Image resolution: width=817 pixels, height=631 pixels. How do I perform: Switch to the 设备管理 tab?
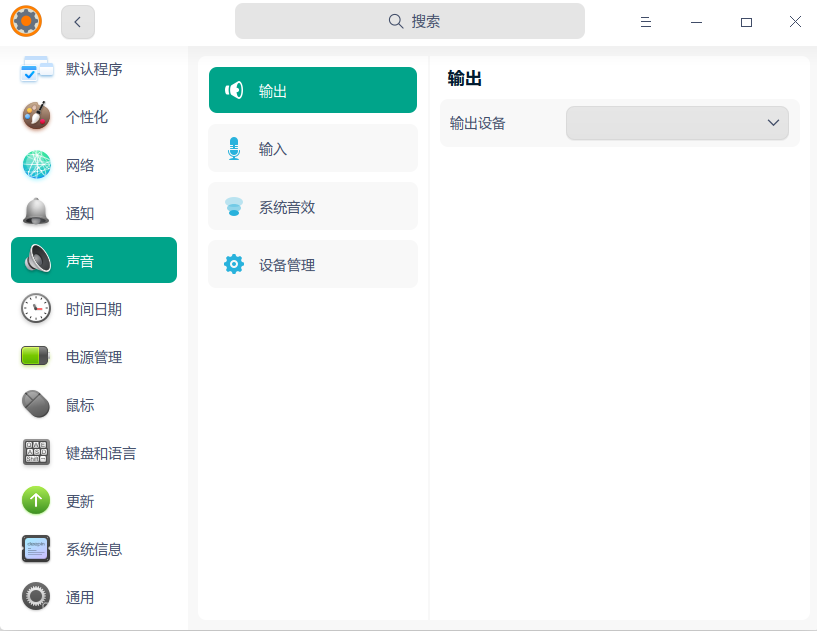[x=313, y=264]
